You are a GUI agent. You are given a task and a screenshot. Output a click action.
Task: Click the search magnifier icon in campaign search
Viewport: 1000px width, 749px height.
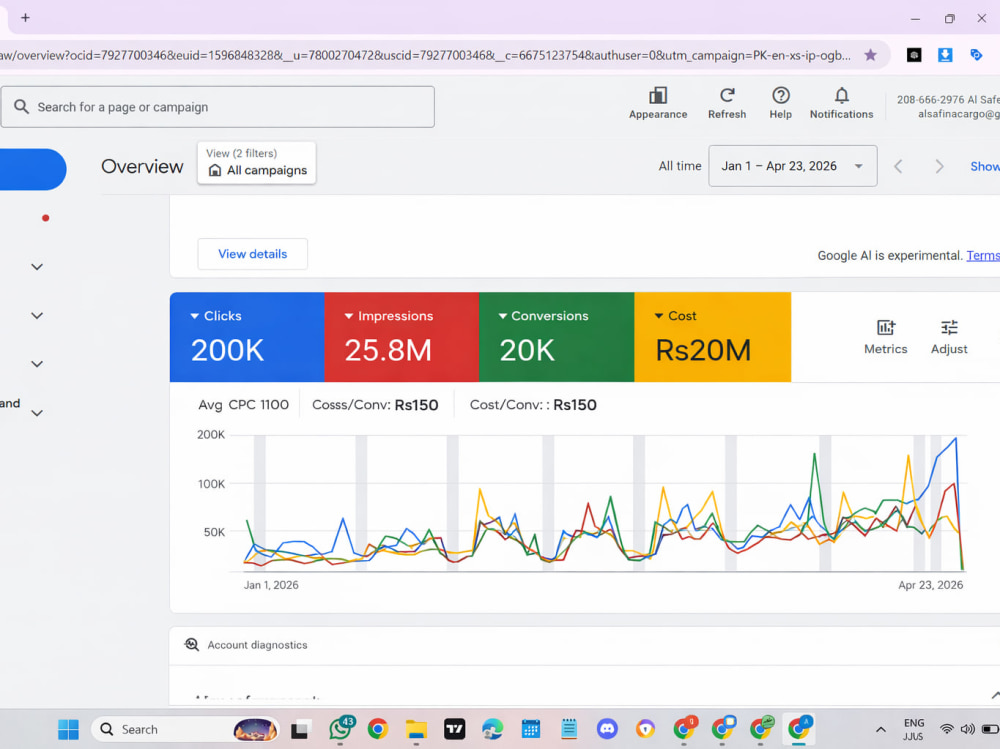point(21,107)
